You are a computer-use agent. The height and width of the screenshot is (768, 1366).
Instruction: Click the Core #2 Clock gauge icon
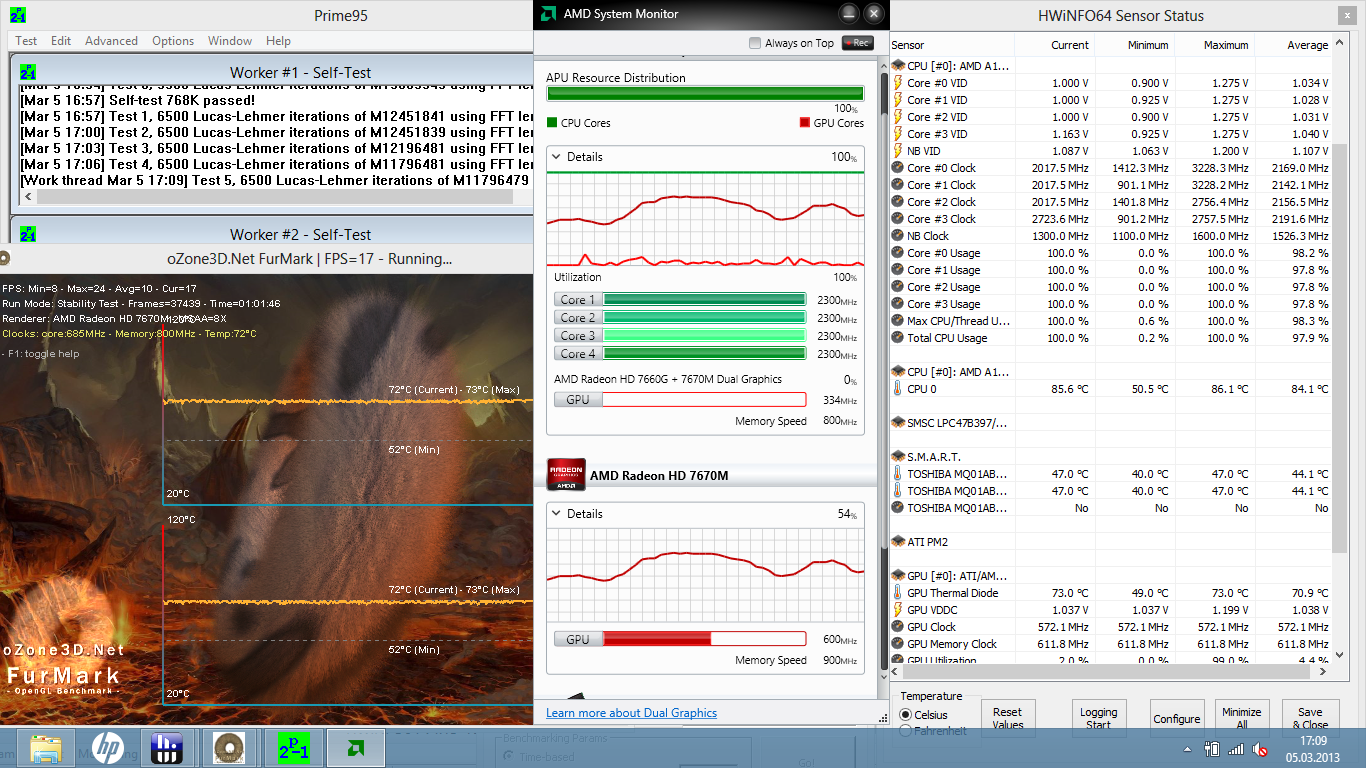tap(898, 202)
